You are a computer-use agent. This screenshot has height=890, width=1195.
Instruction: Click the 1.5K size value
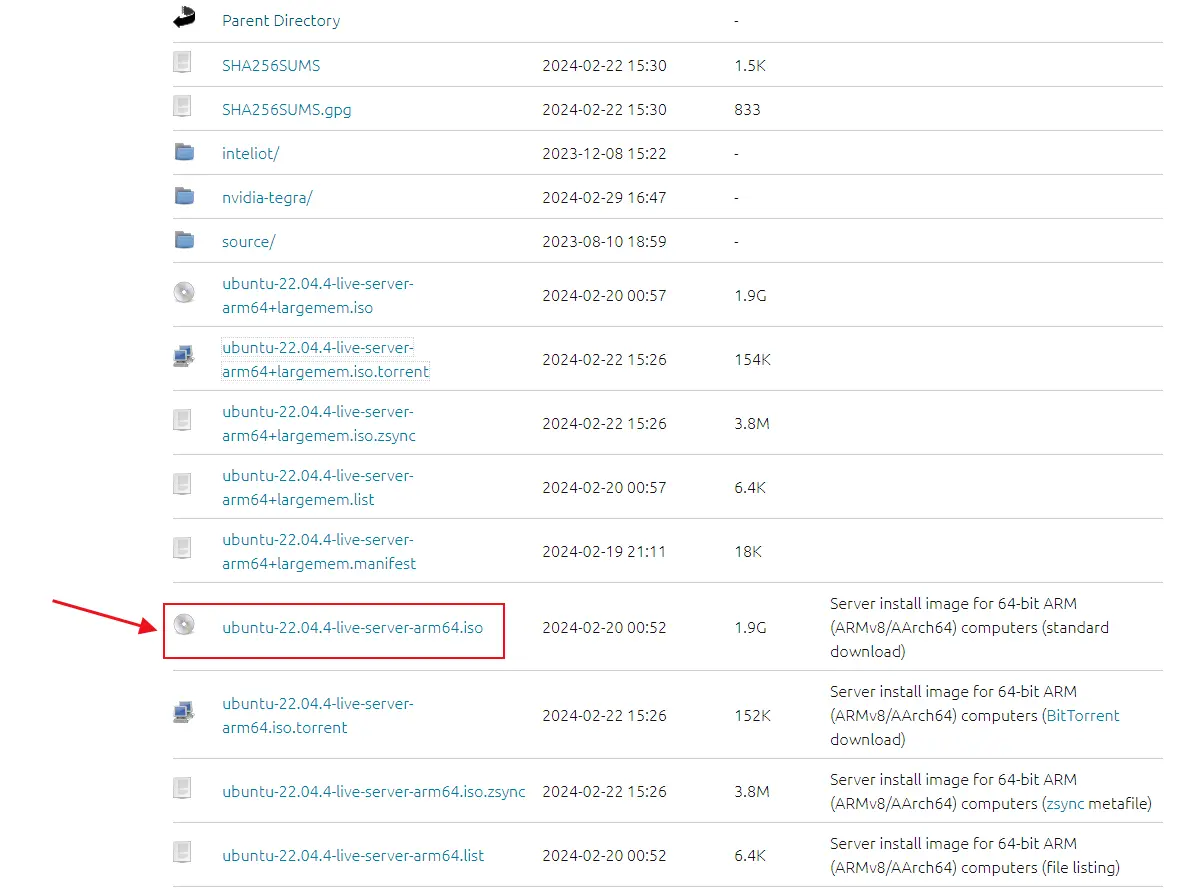(750, 66)
